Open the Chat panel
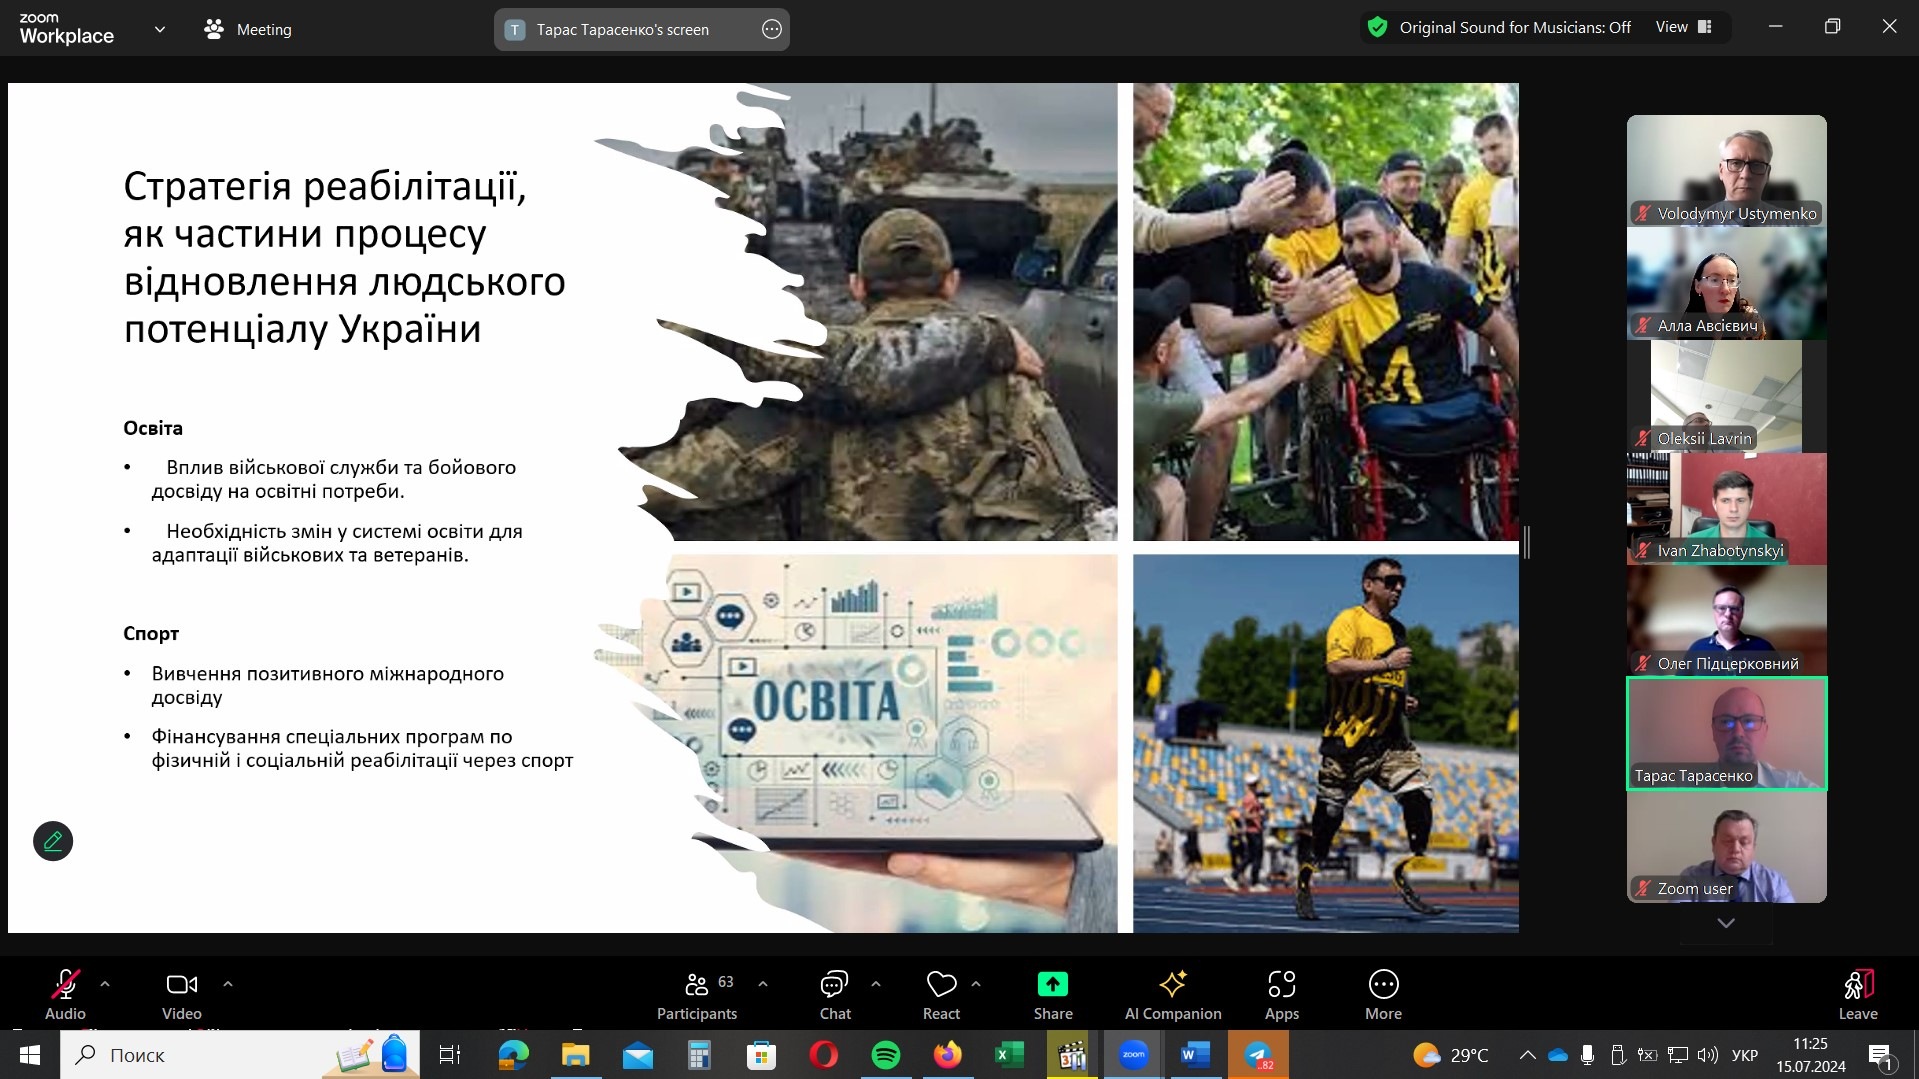Image resolution: width=1919 pixels, height=1079 pixels. [834, 995]
